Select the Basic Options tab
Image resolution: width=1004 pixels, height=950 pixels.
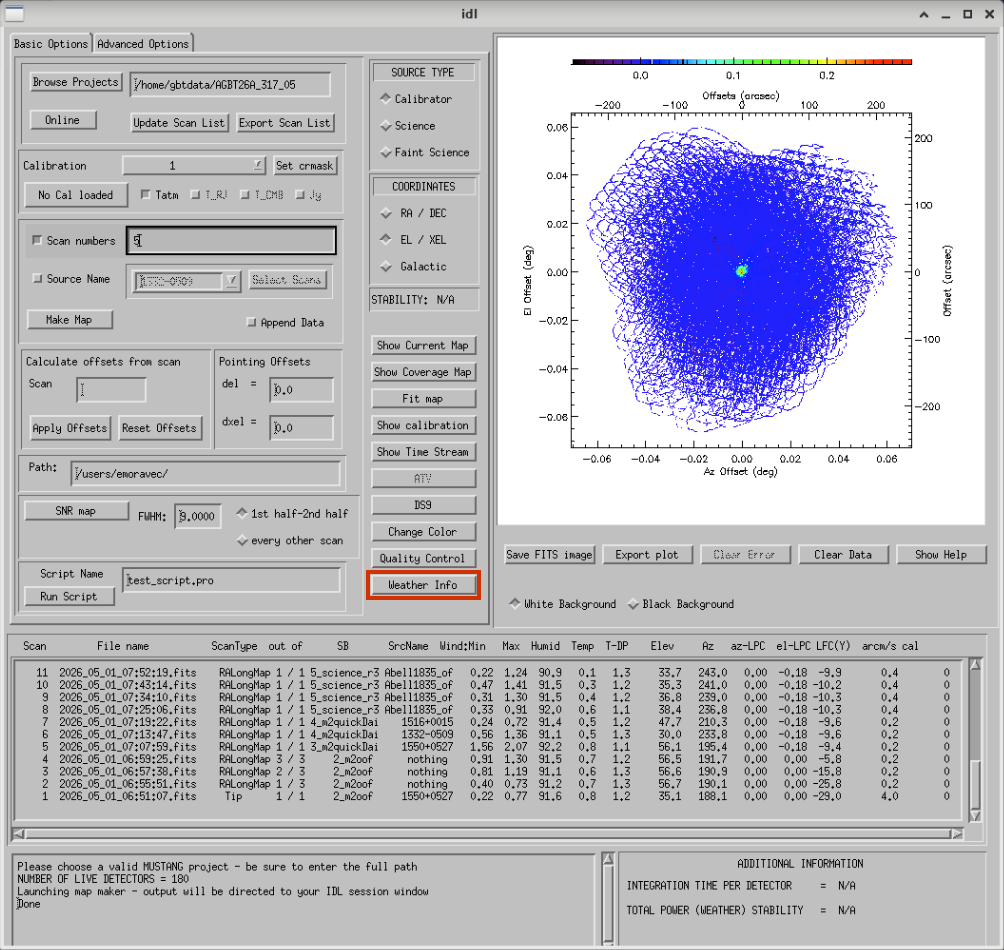[x=51, y=44]
